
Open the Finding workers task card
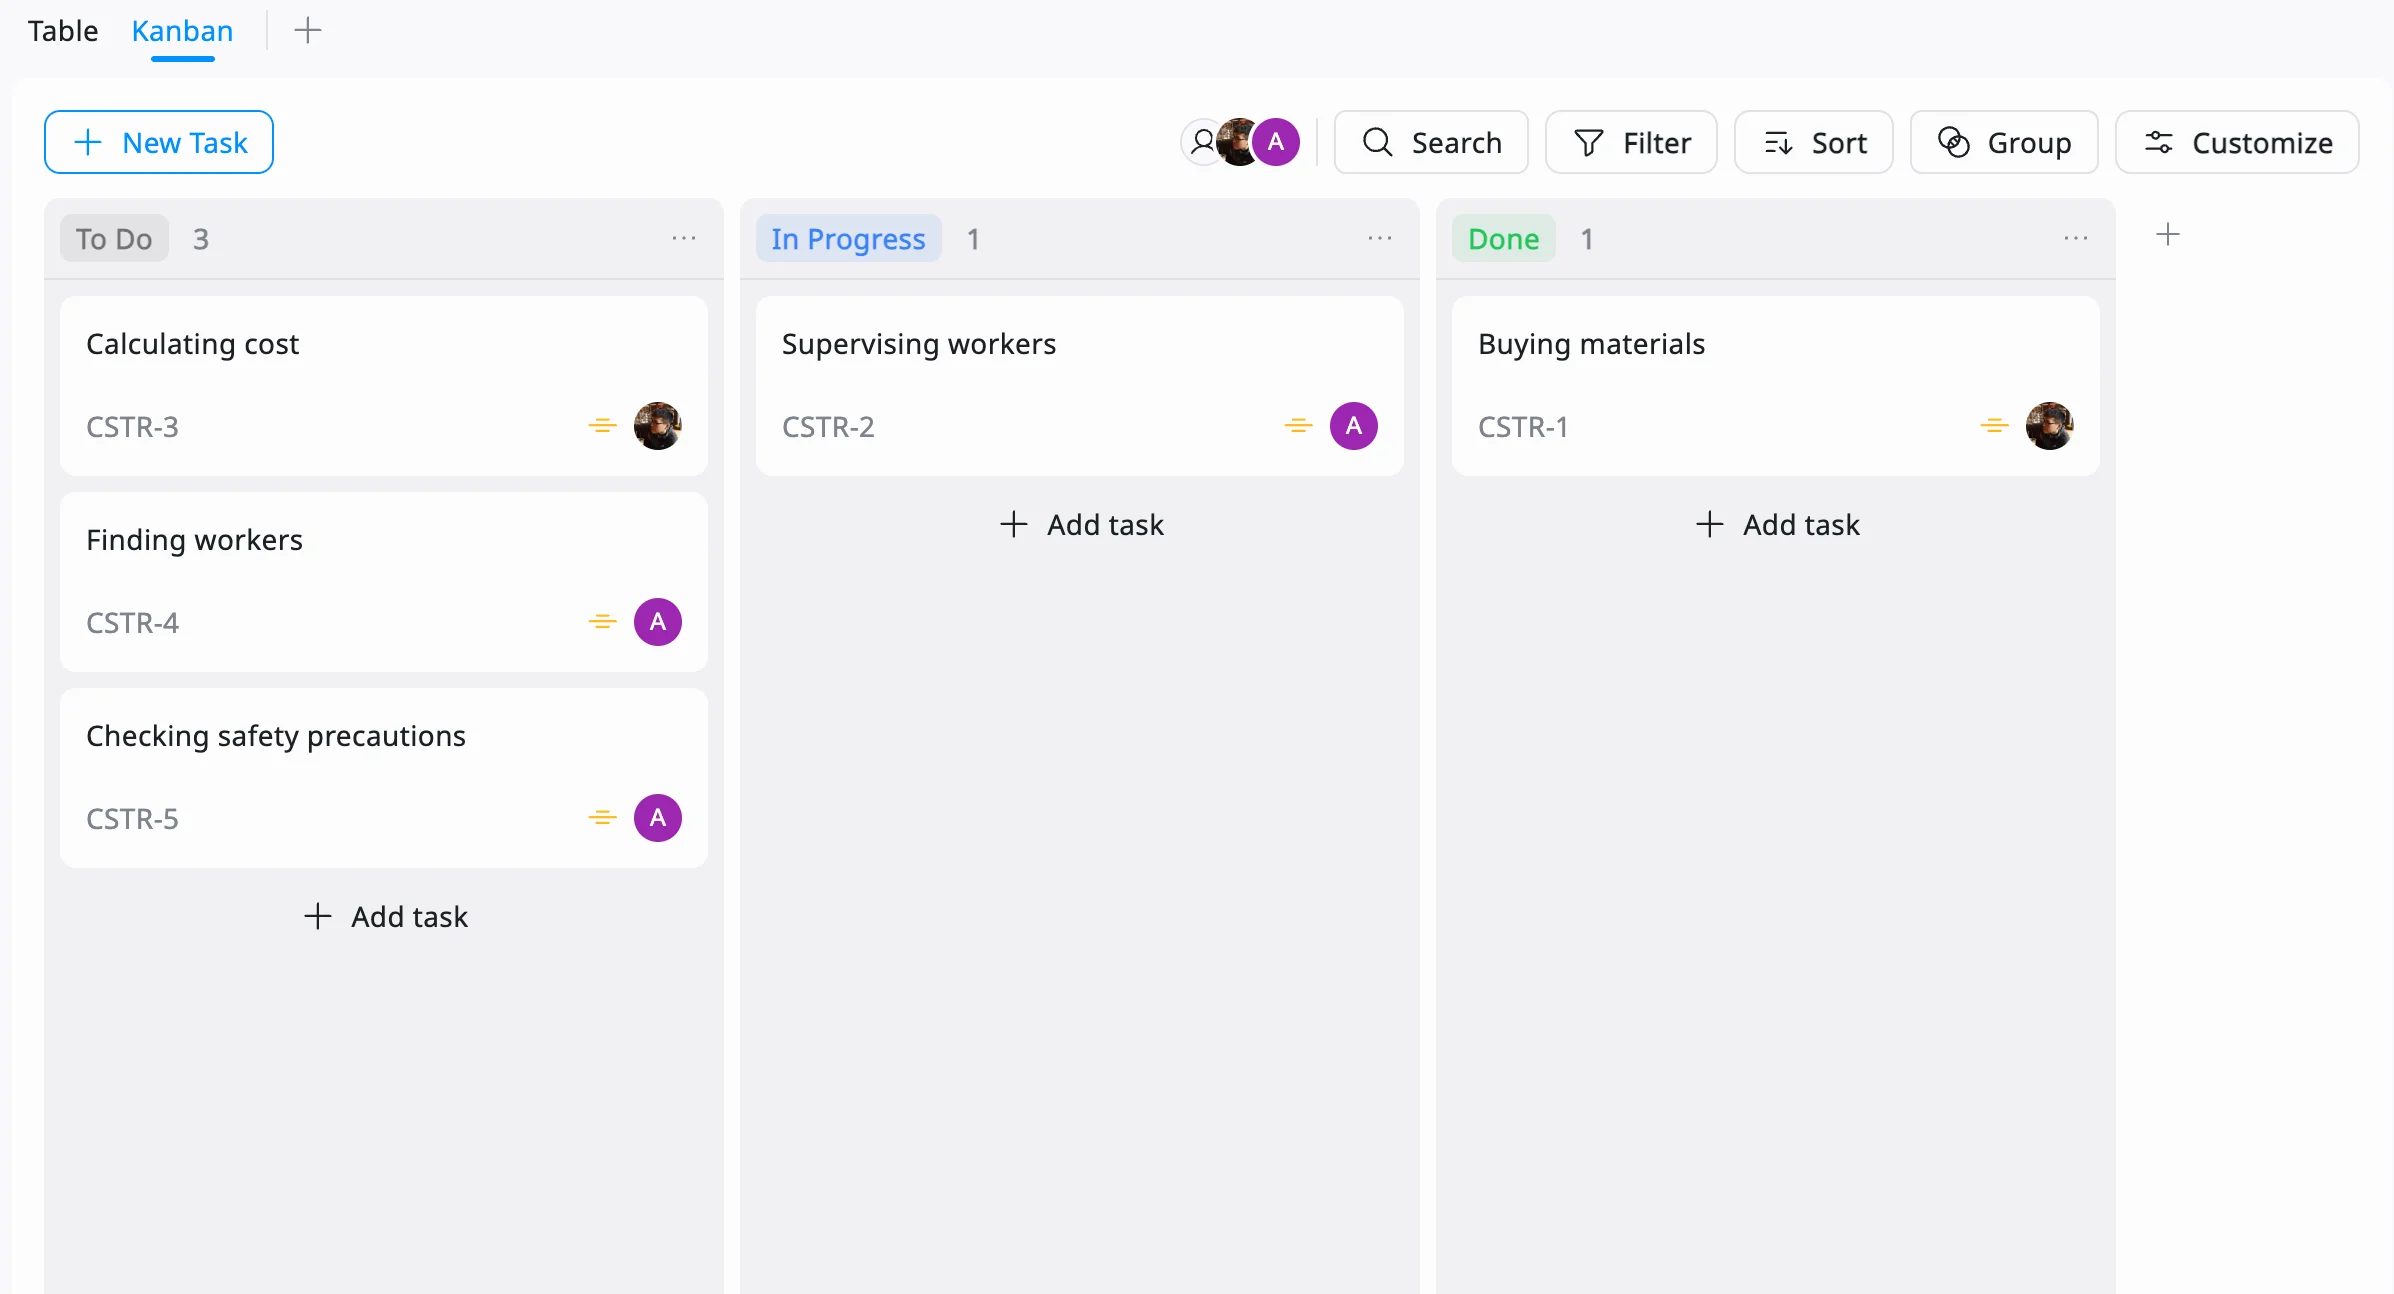[x=384, y=581]
